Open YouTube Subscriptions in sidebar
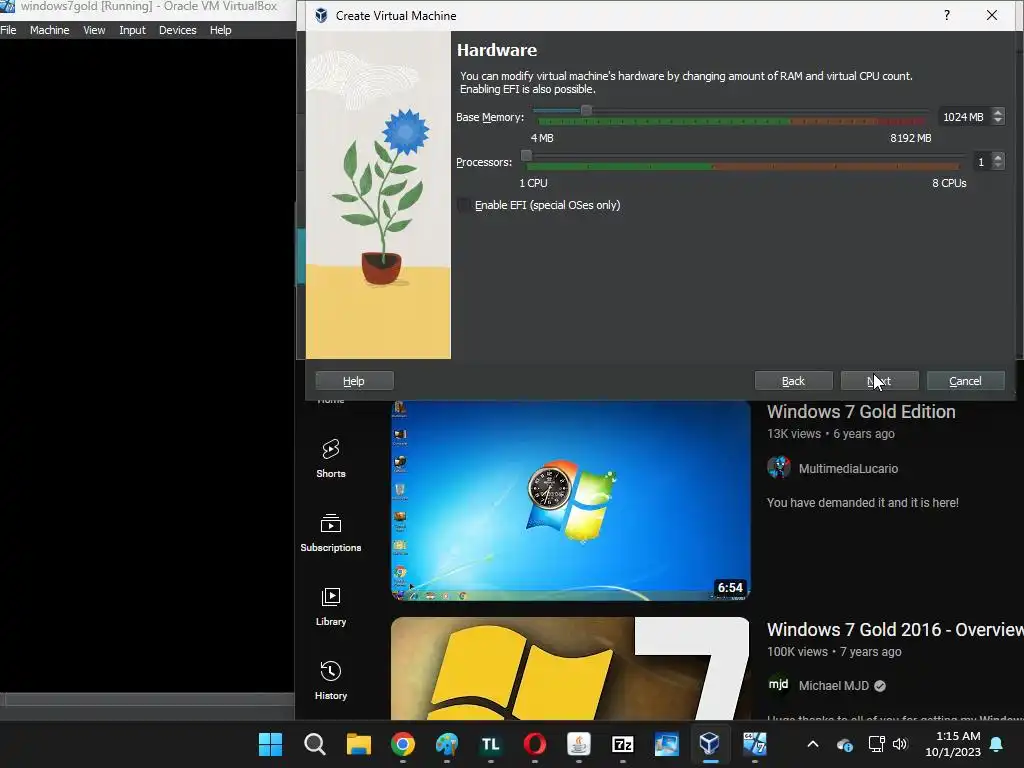 [x=331, y=533]
